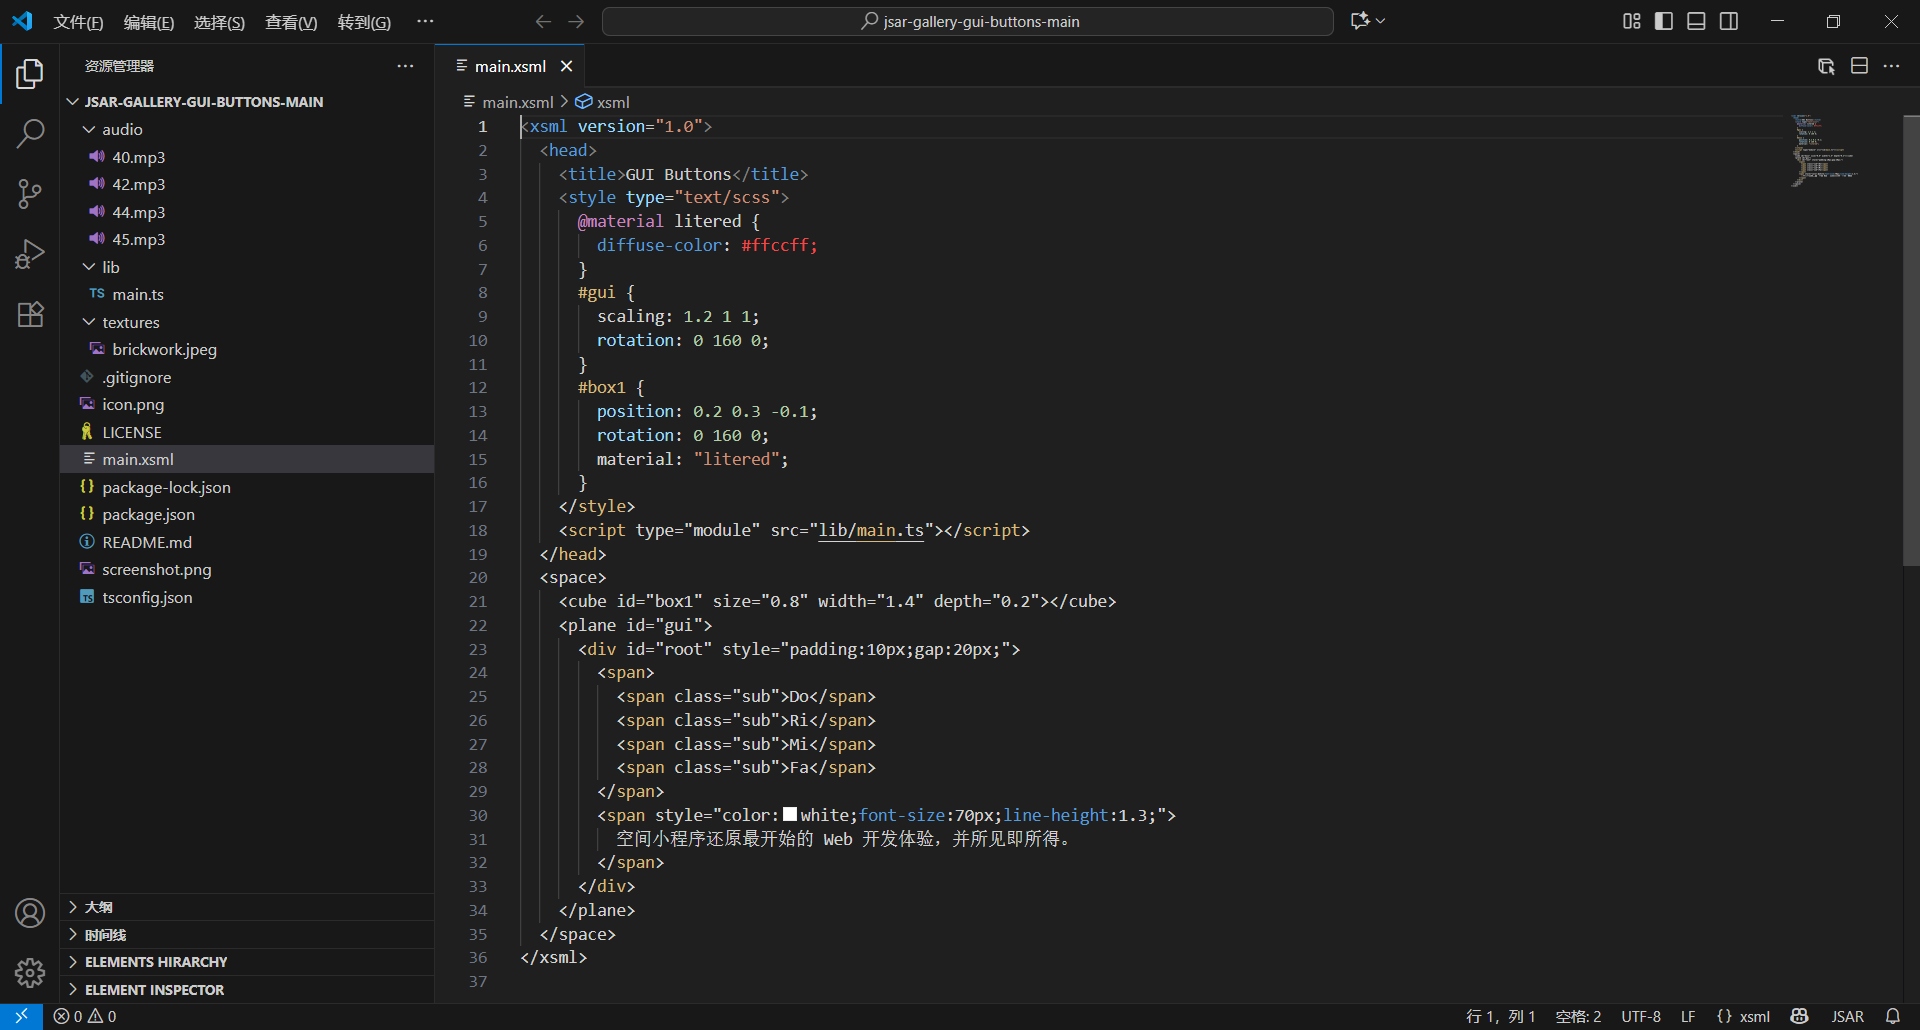
Task: Open the 查看(V) menu
Action: pyautogui.click(x=291, y=22)
